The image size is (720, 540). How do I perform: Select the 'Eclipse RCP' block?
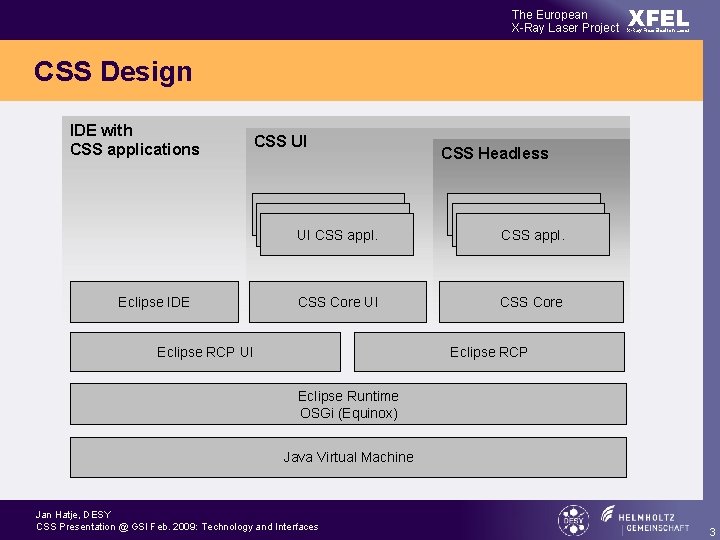coord(489,352)
